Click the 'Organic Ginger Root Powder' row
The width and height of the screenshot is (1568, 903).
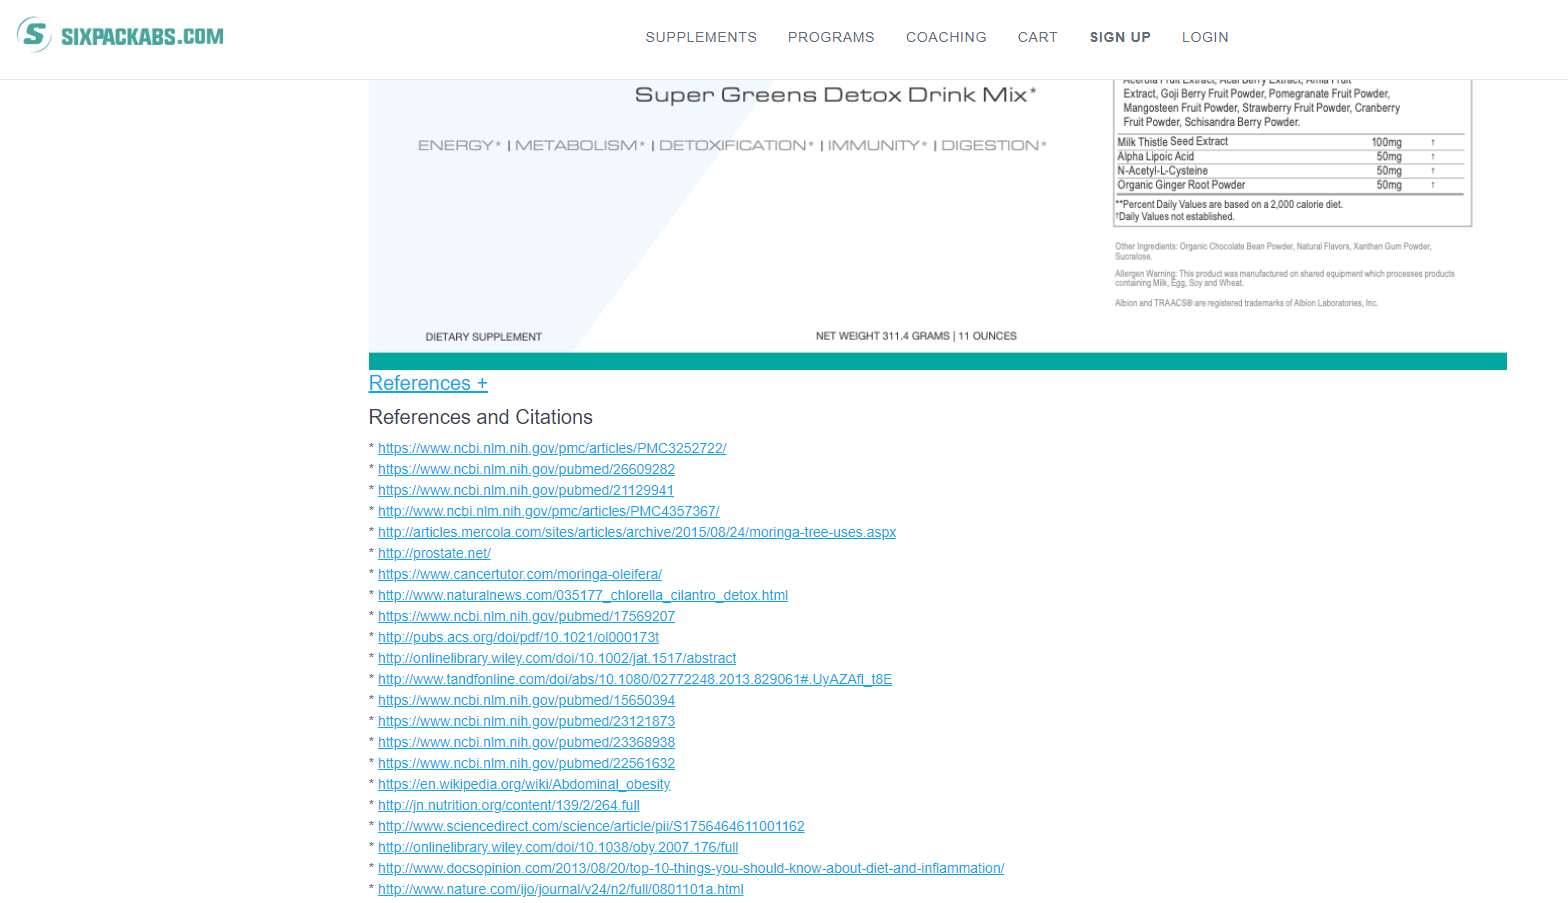coord(1290,185)
